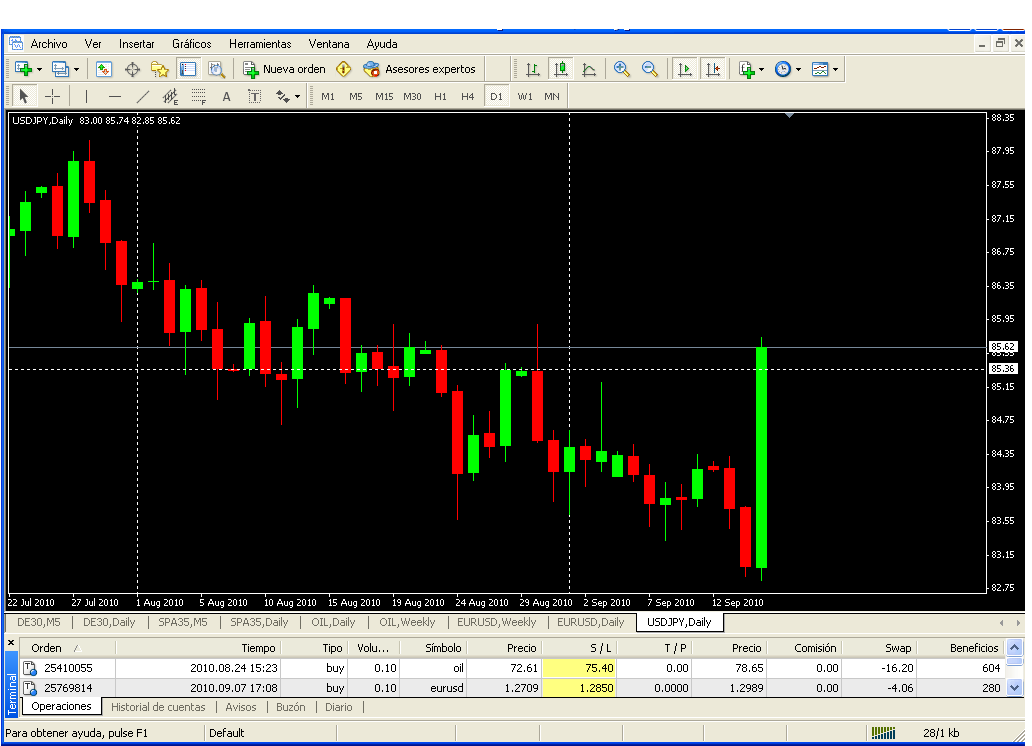Open the Navigator folder-star icon

(x=159, y=69)
